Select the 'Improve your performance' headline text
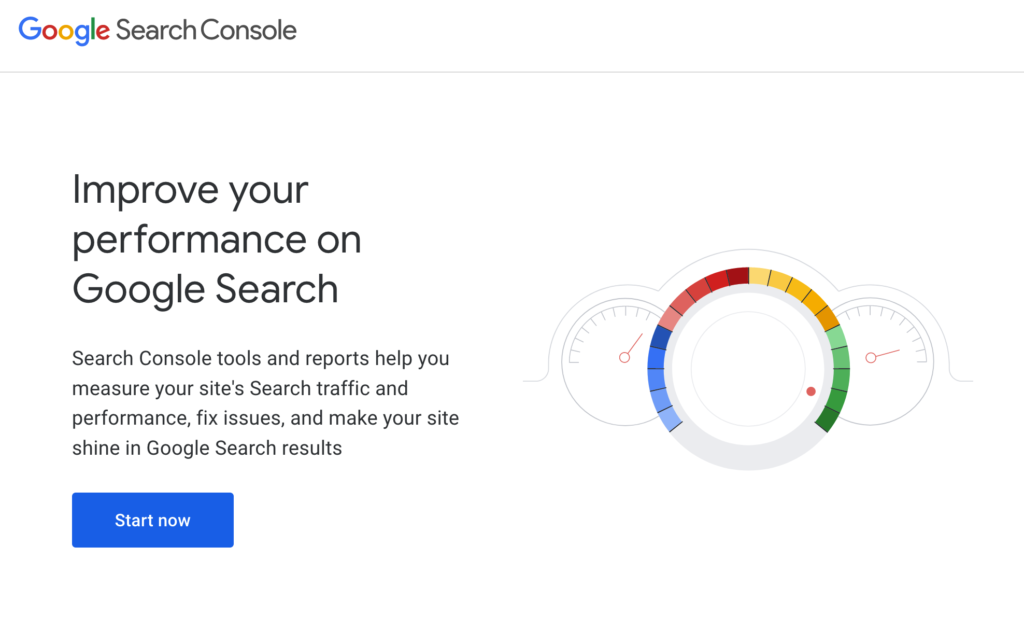The height and width of the screenshot is (644, 1024). point(216,239)
